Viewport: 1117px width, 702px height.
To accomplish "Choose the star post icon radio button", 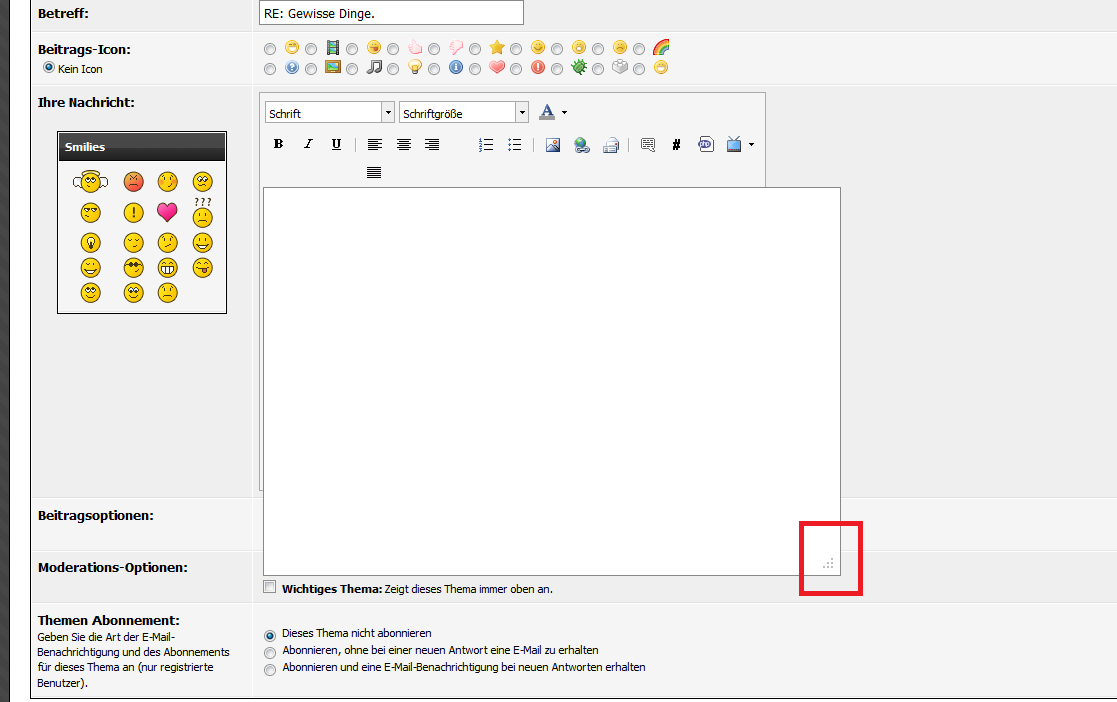I will pyautogui.click(x=475, y=48).
